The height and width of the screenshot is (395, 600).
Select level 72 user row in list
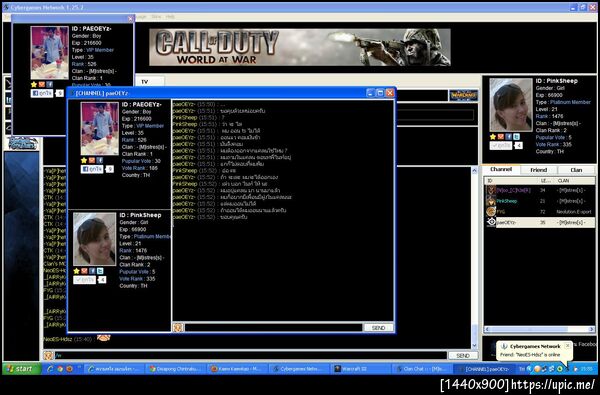click(x=540, y=212)
